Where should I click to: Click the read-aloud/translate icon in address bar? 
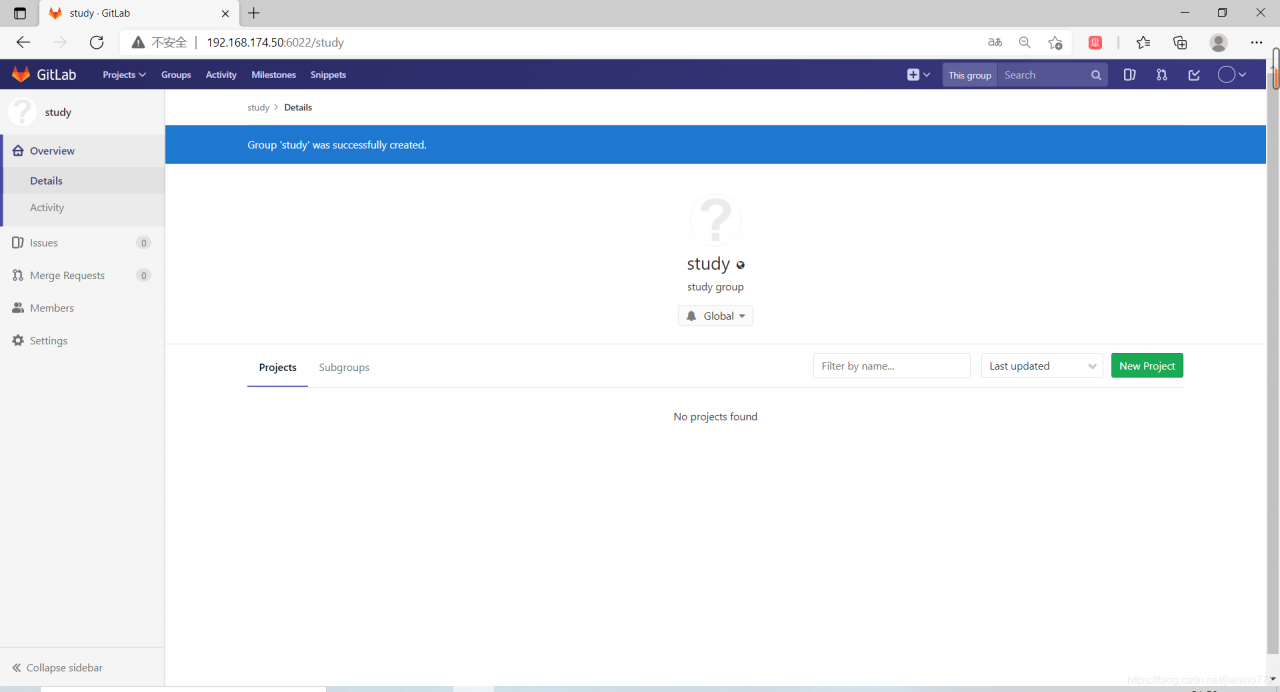click(x=994, y=42)
